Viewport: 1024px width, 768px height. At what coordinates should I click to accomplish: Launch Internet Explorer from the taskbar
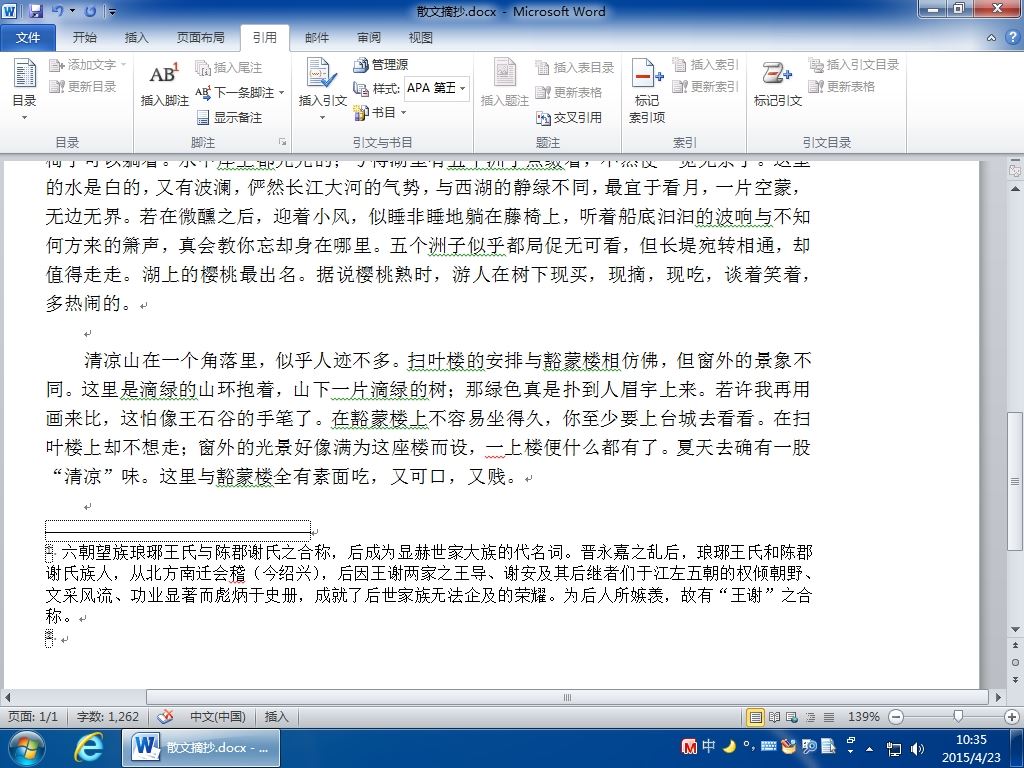(88, 748)
